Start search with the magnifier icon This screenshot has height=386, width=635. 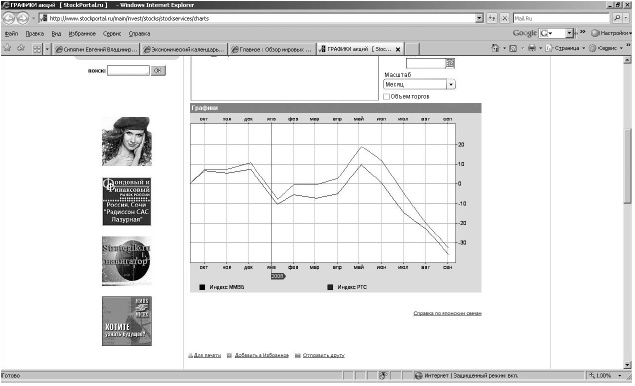(617, 18)
